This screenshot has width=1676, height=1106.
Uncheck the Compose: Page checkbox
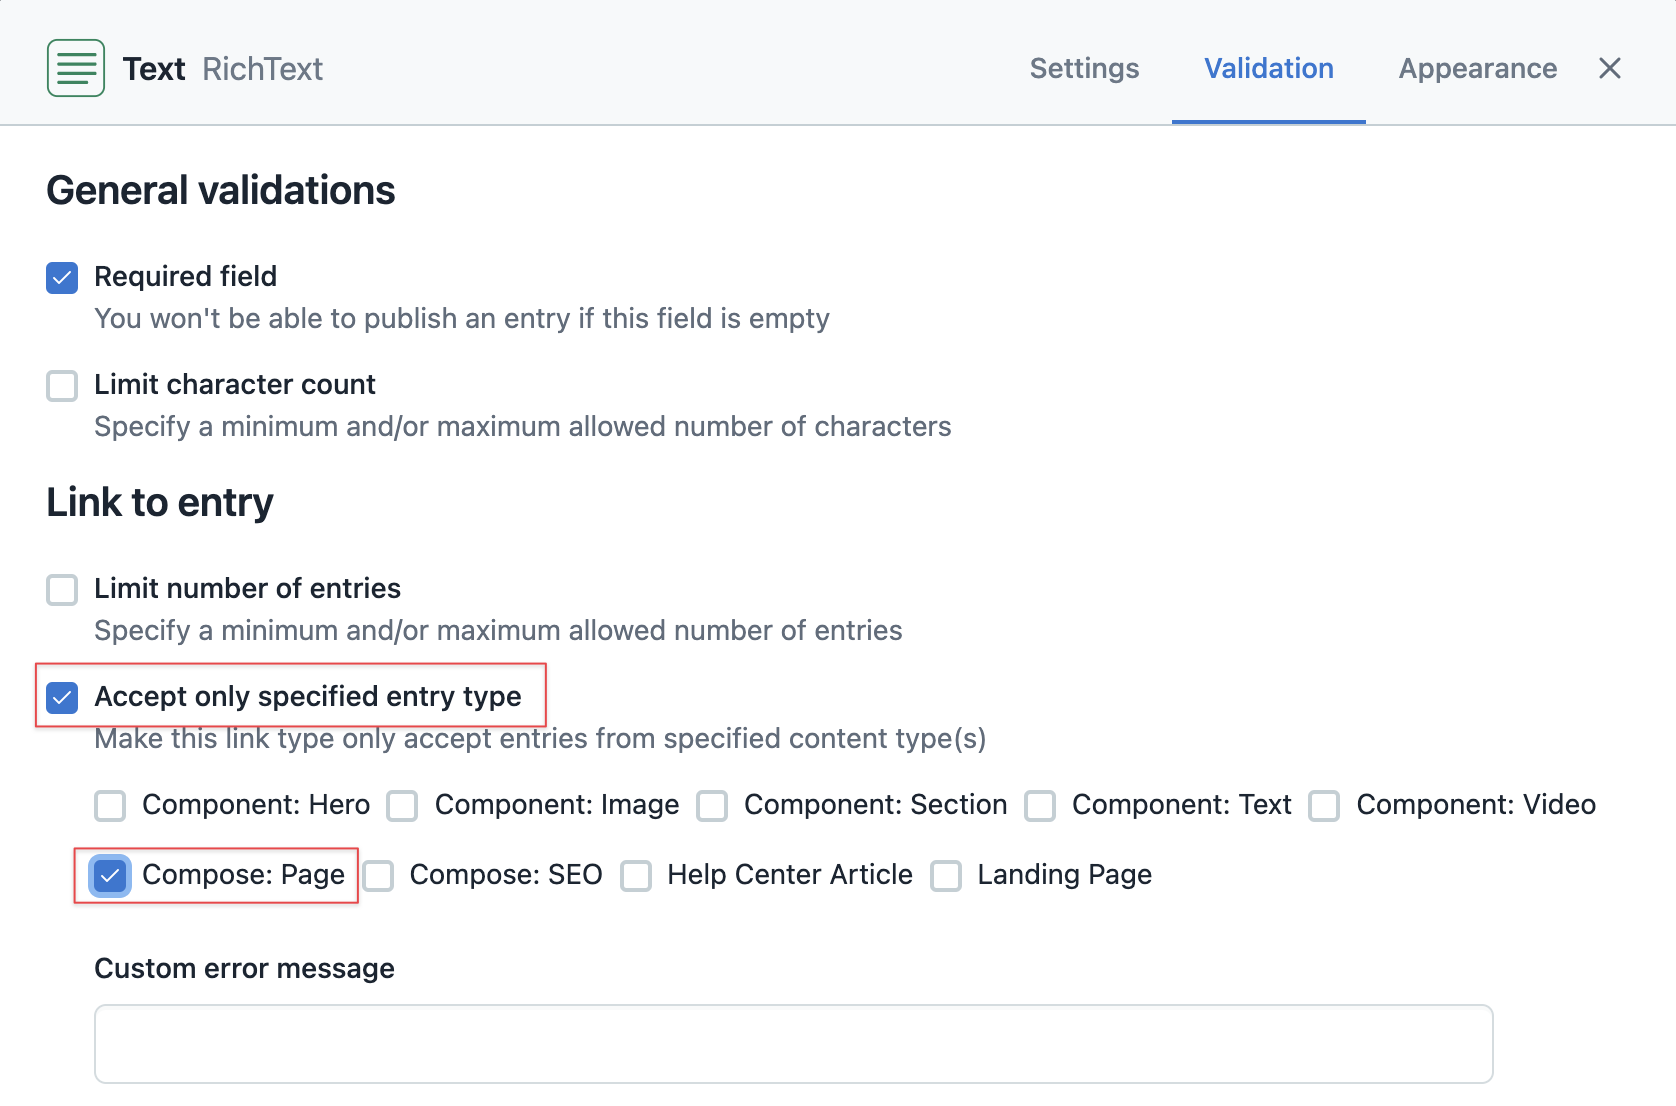pos(109,876)
